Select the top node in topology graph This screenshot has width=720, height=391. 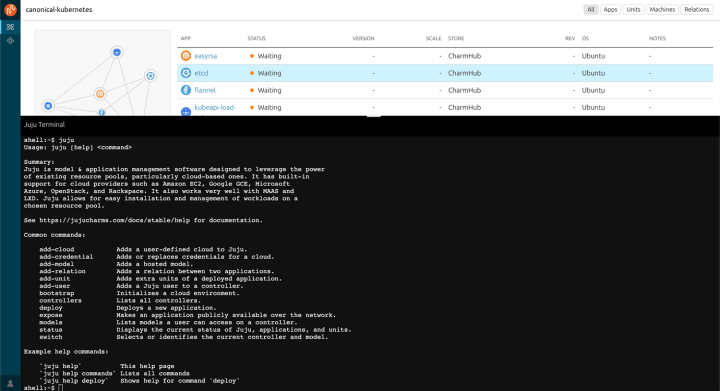(117, 52)
